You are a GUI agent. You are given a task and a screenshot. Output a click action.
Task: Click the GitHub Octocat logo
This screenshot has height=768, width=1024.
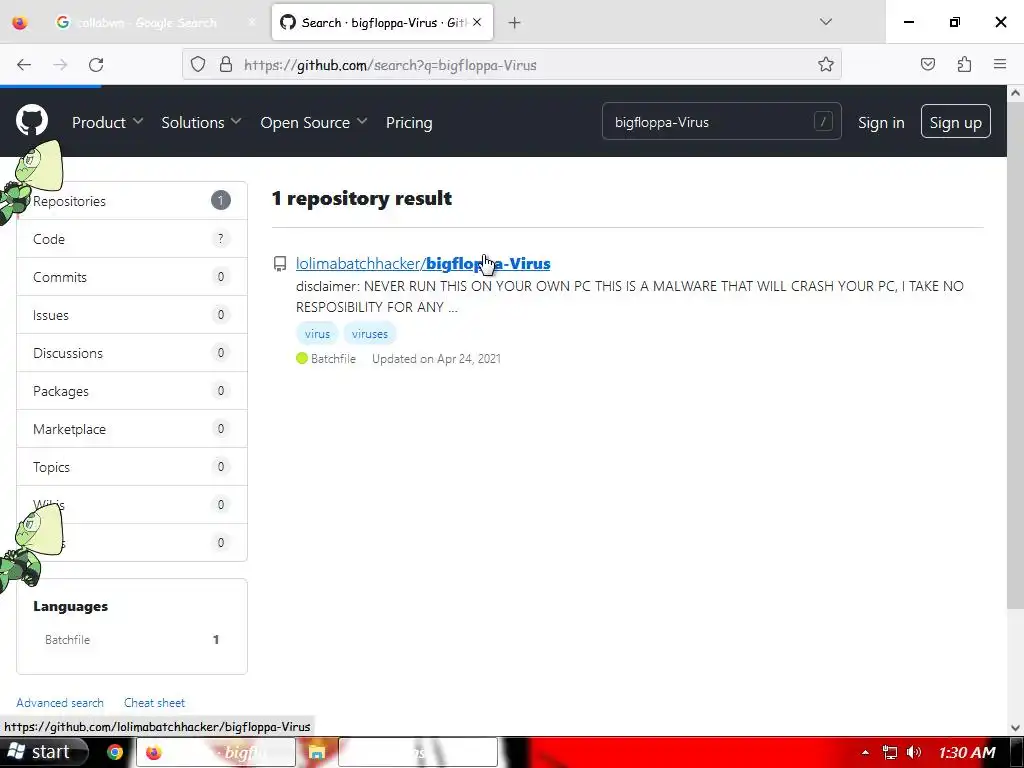pyautogui.click(x=32, y=121)
